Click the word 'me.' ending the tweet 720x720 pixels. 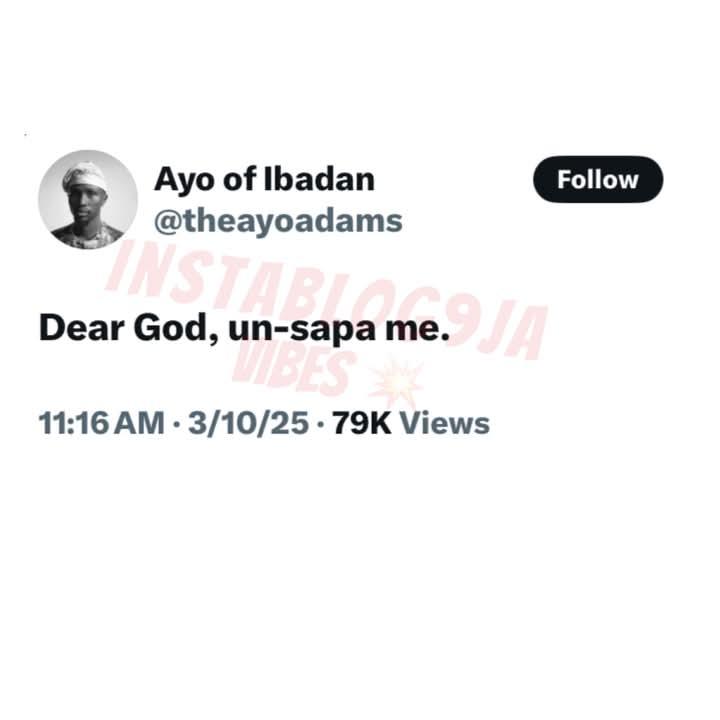[417, 330]
